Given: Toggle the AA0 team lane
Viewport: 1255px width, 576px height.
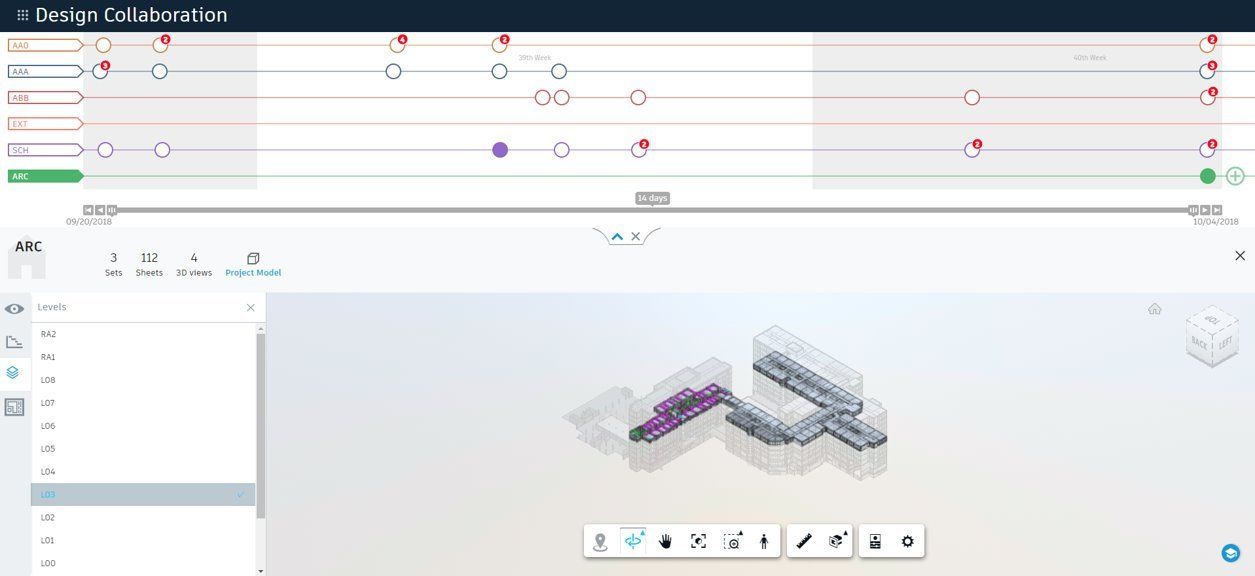Looking at the screenshot, I should (x=45, y=45).
